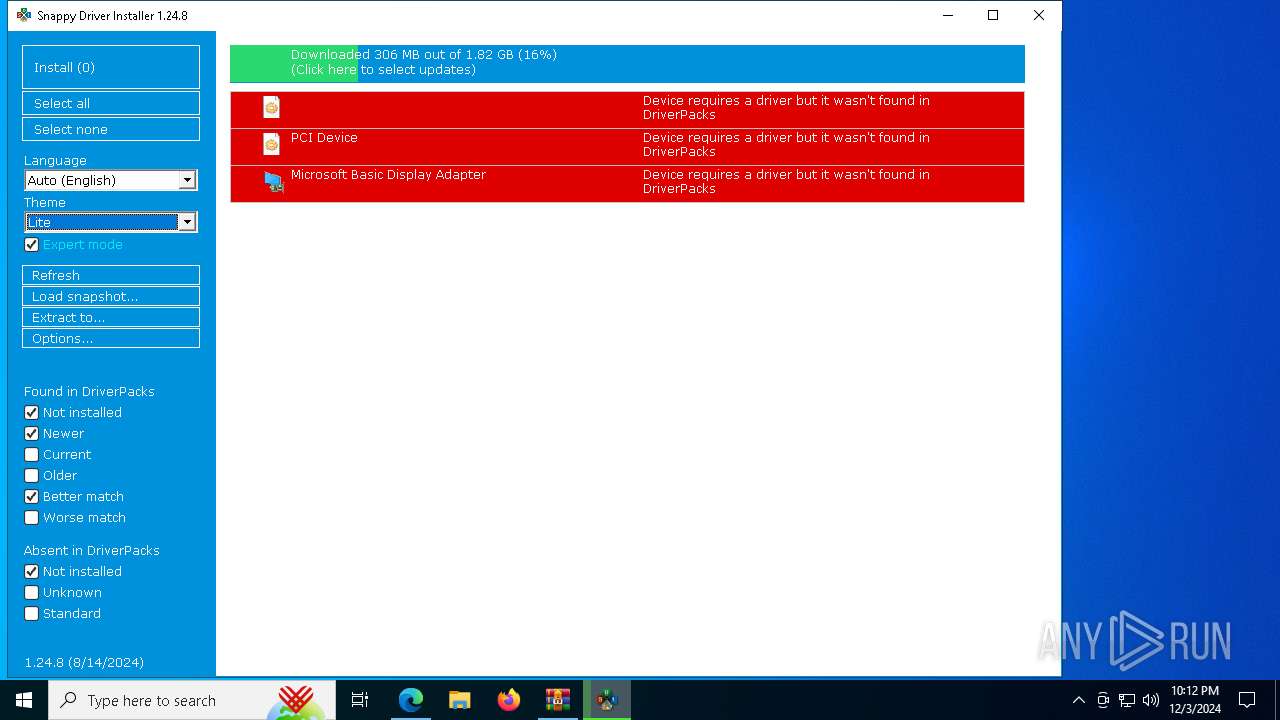This screenshot has height=720, width=1280.
Task: Click version text 1.24.8 (8/14/2024)
Action: (84, 663)
